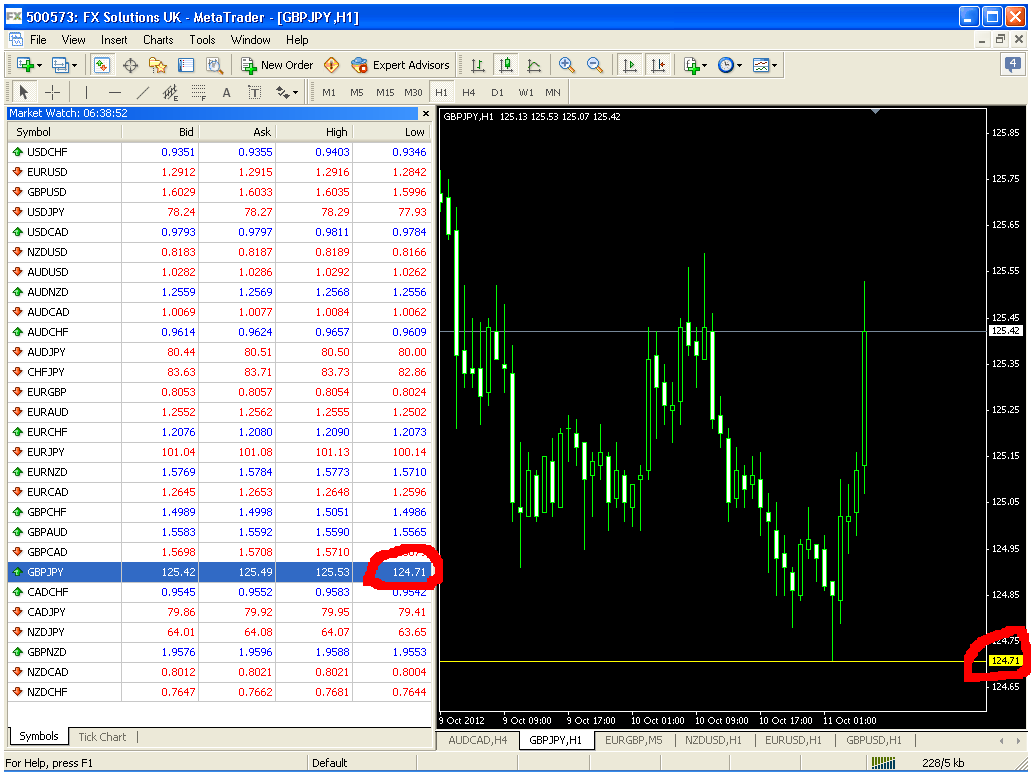This screenshot has width=1032, height=776.
Task: Close the Market Watch panel
Action: pyautogui.click(x=426, y=113)
